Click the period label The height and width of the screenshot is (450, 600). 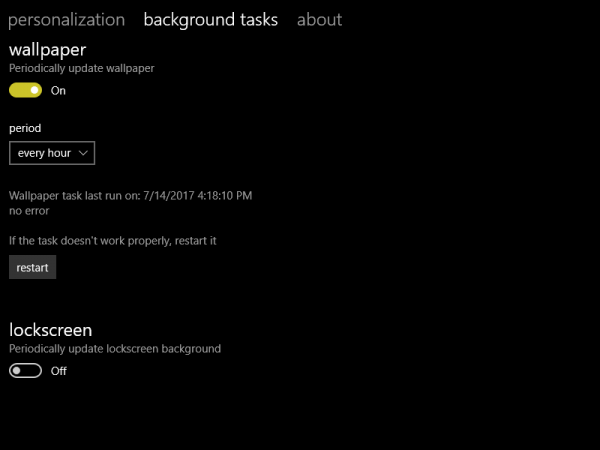25,129
